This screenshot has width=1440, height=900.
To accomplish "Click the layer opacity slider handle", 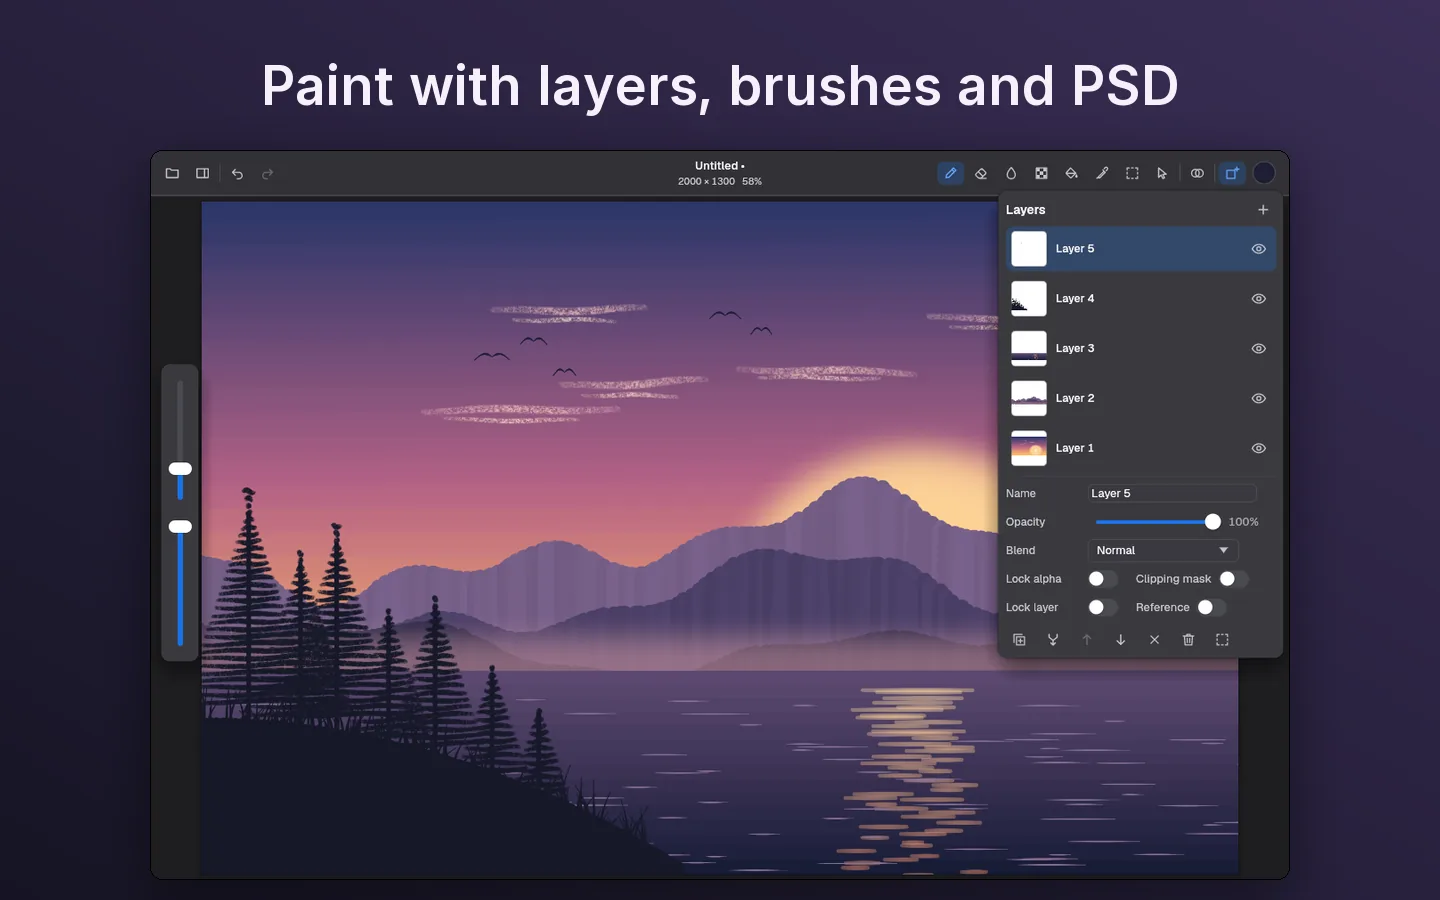I will [1213, 522].
